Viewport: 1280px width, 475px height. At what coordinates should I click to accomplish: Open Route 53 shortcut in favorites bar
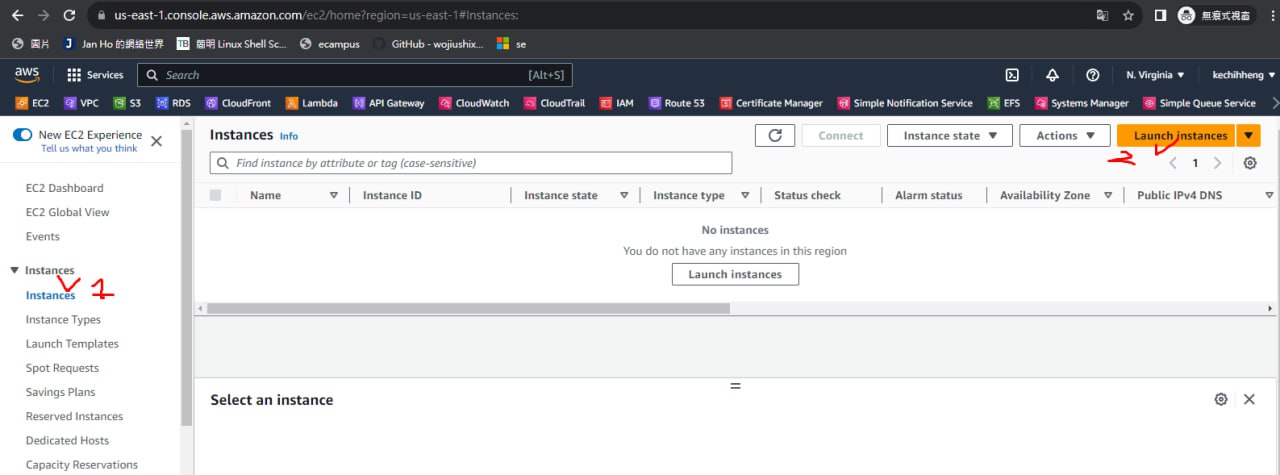pos(677,103)
